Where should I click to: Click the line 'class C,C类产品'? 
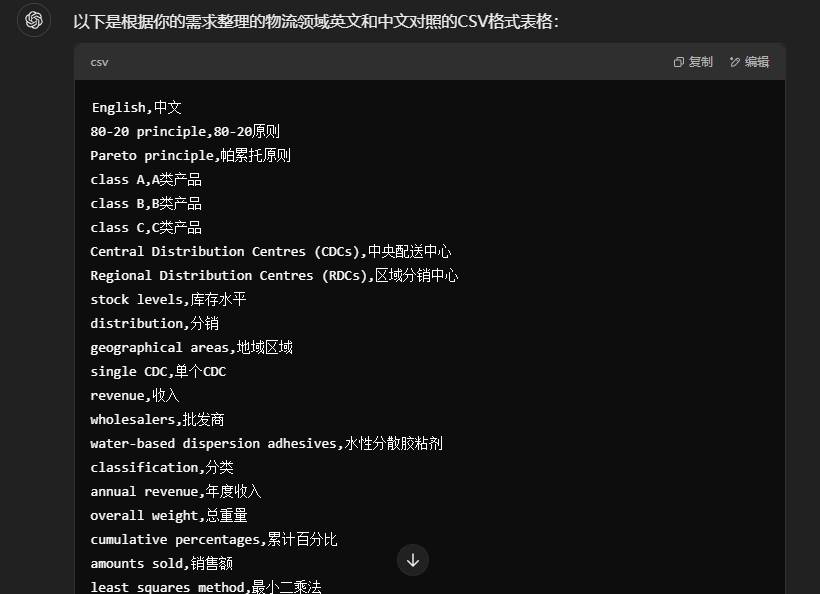[146, 227]
